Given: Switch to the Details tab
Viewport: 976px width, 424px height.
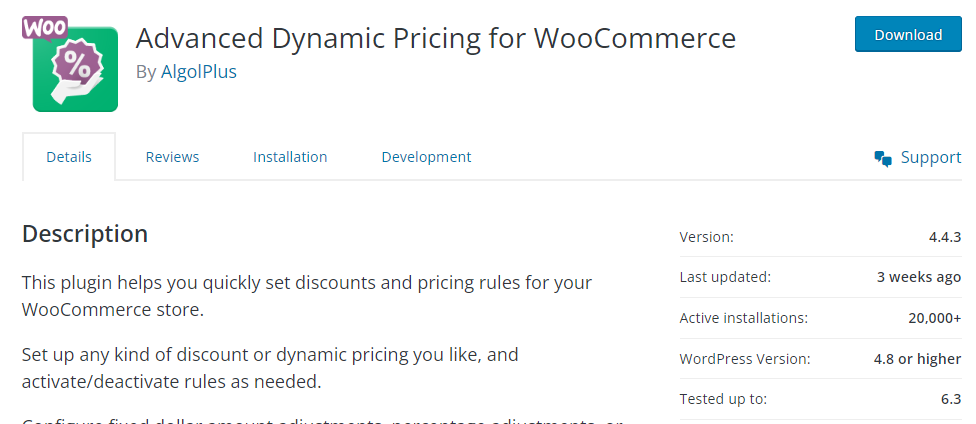Looking at the screenshot, I should coord(69,157).
